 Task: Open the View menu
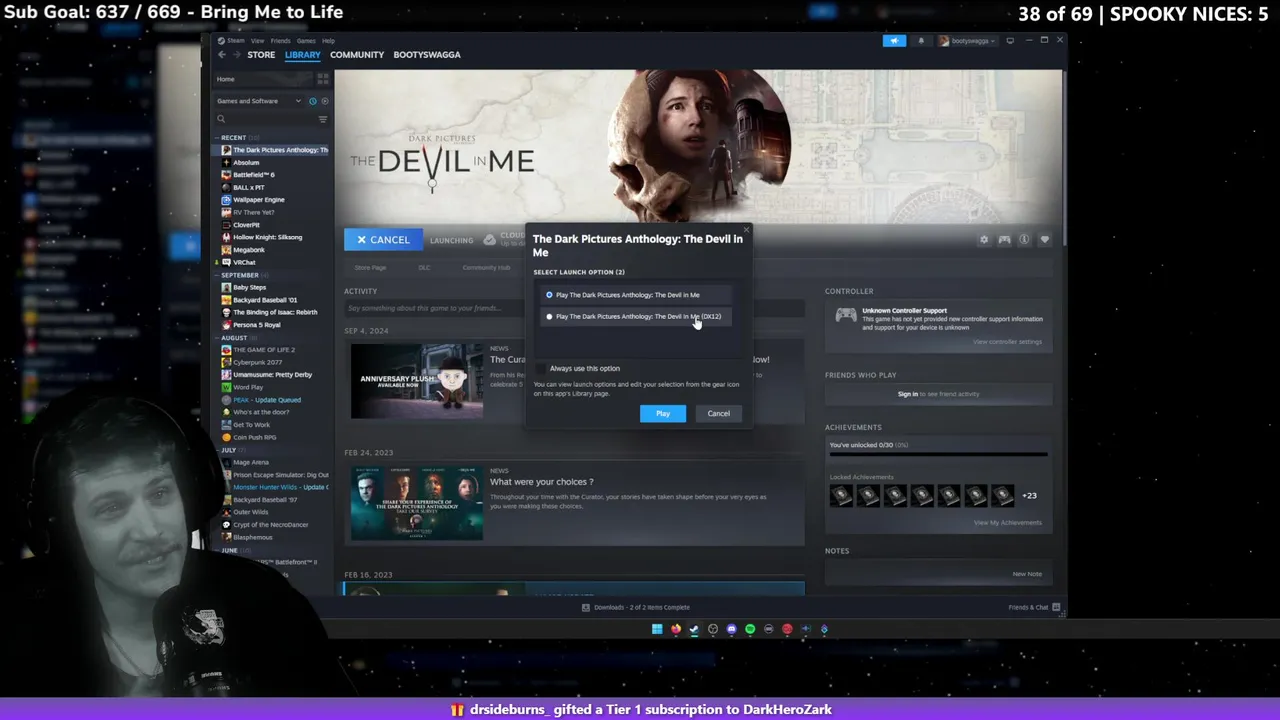pos(258,41)
